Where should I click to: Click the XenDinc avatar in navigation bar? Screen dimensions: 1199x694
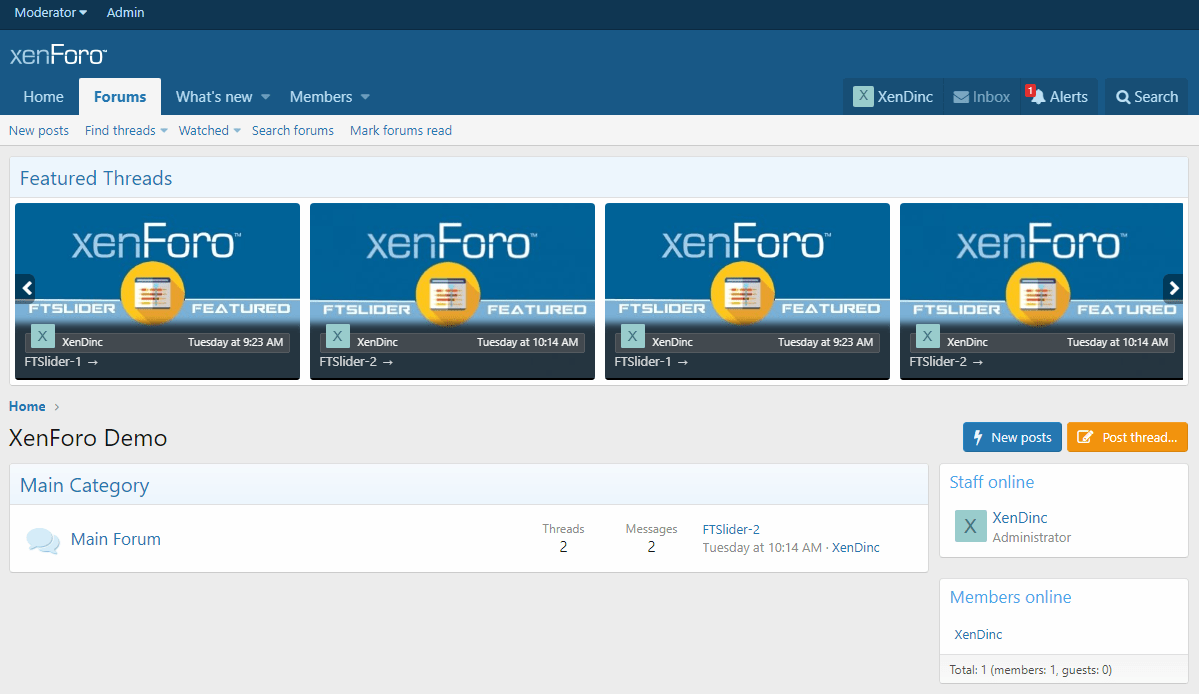pyautogui.click(x=863, y=96)
